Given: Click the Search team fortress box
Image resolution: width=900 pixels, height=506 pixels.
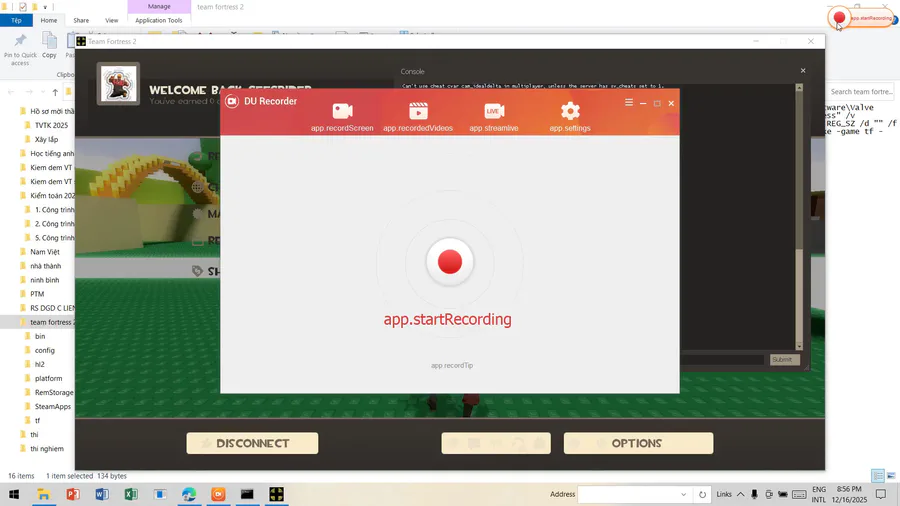Looking at the screenshot, I should (861, 92).
